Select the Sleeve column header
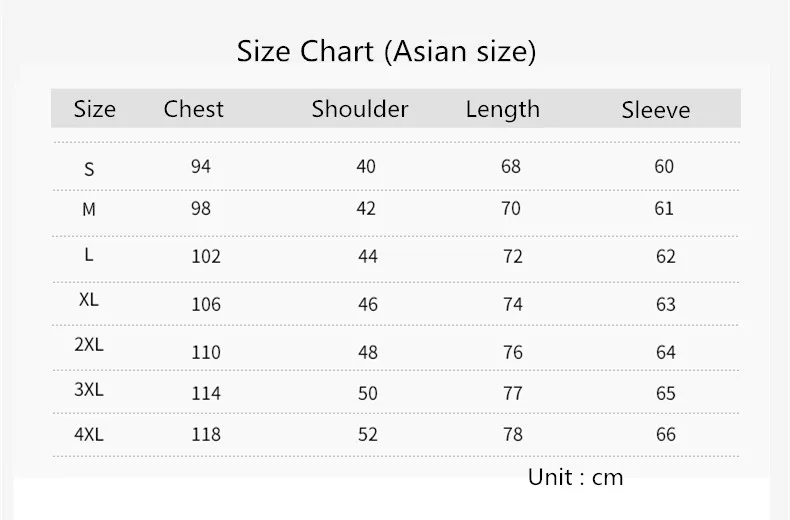Image resolution: width=790 pixels, height=520 pixels. click(655, 110)
